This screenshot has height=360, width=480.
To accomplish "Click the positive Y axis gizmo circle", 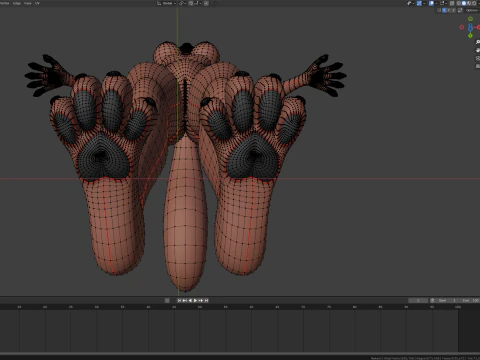I will 470,19.
